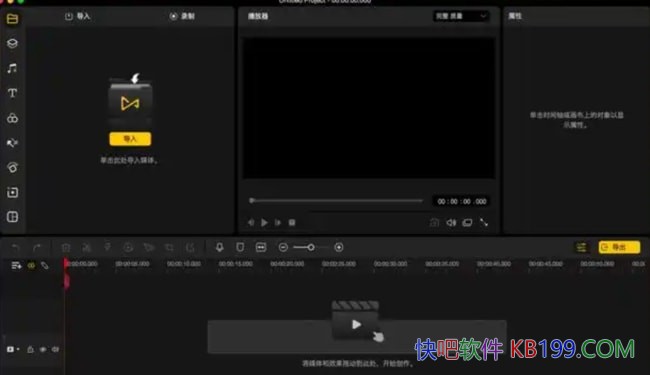Image resolution: width=650 pixels, height=375 pixels.
Task: Toggle the track lock icon
Action: tap(30, 349)
